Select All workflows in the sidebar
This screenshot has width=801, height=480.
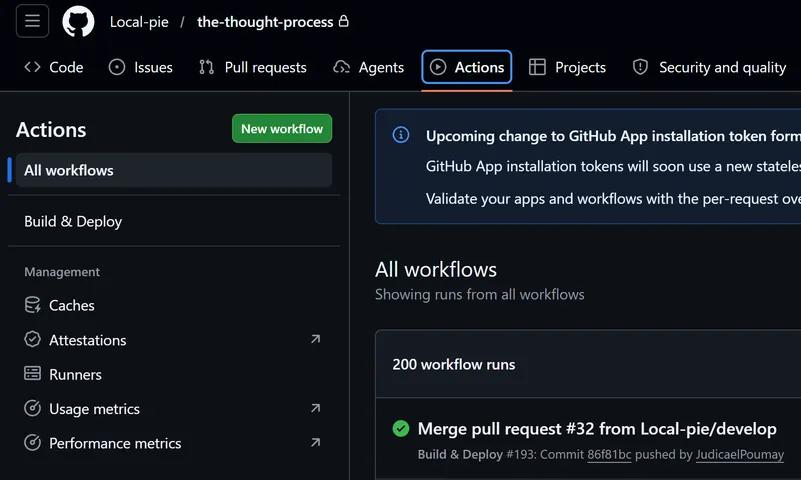click(174, 170)
